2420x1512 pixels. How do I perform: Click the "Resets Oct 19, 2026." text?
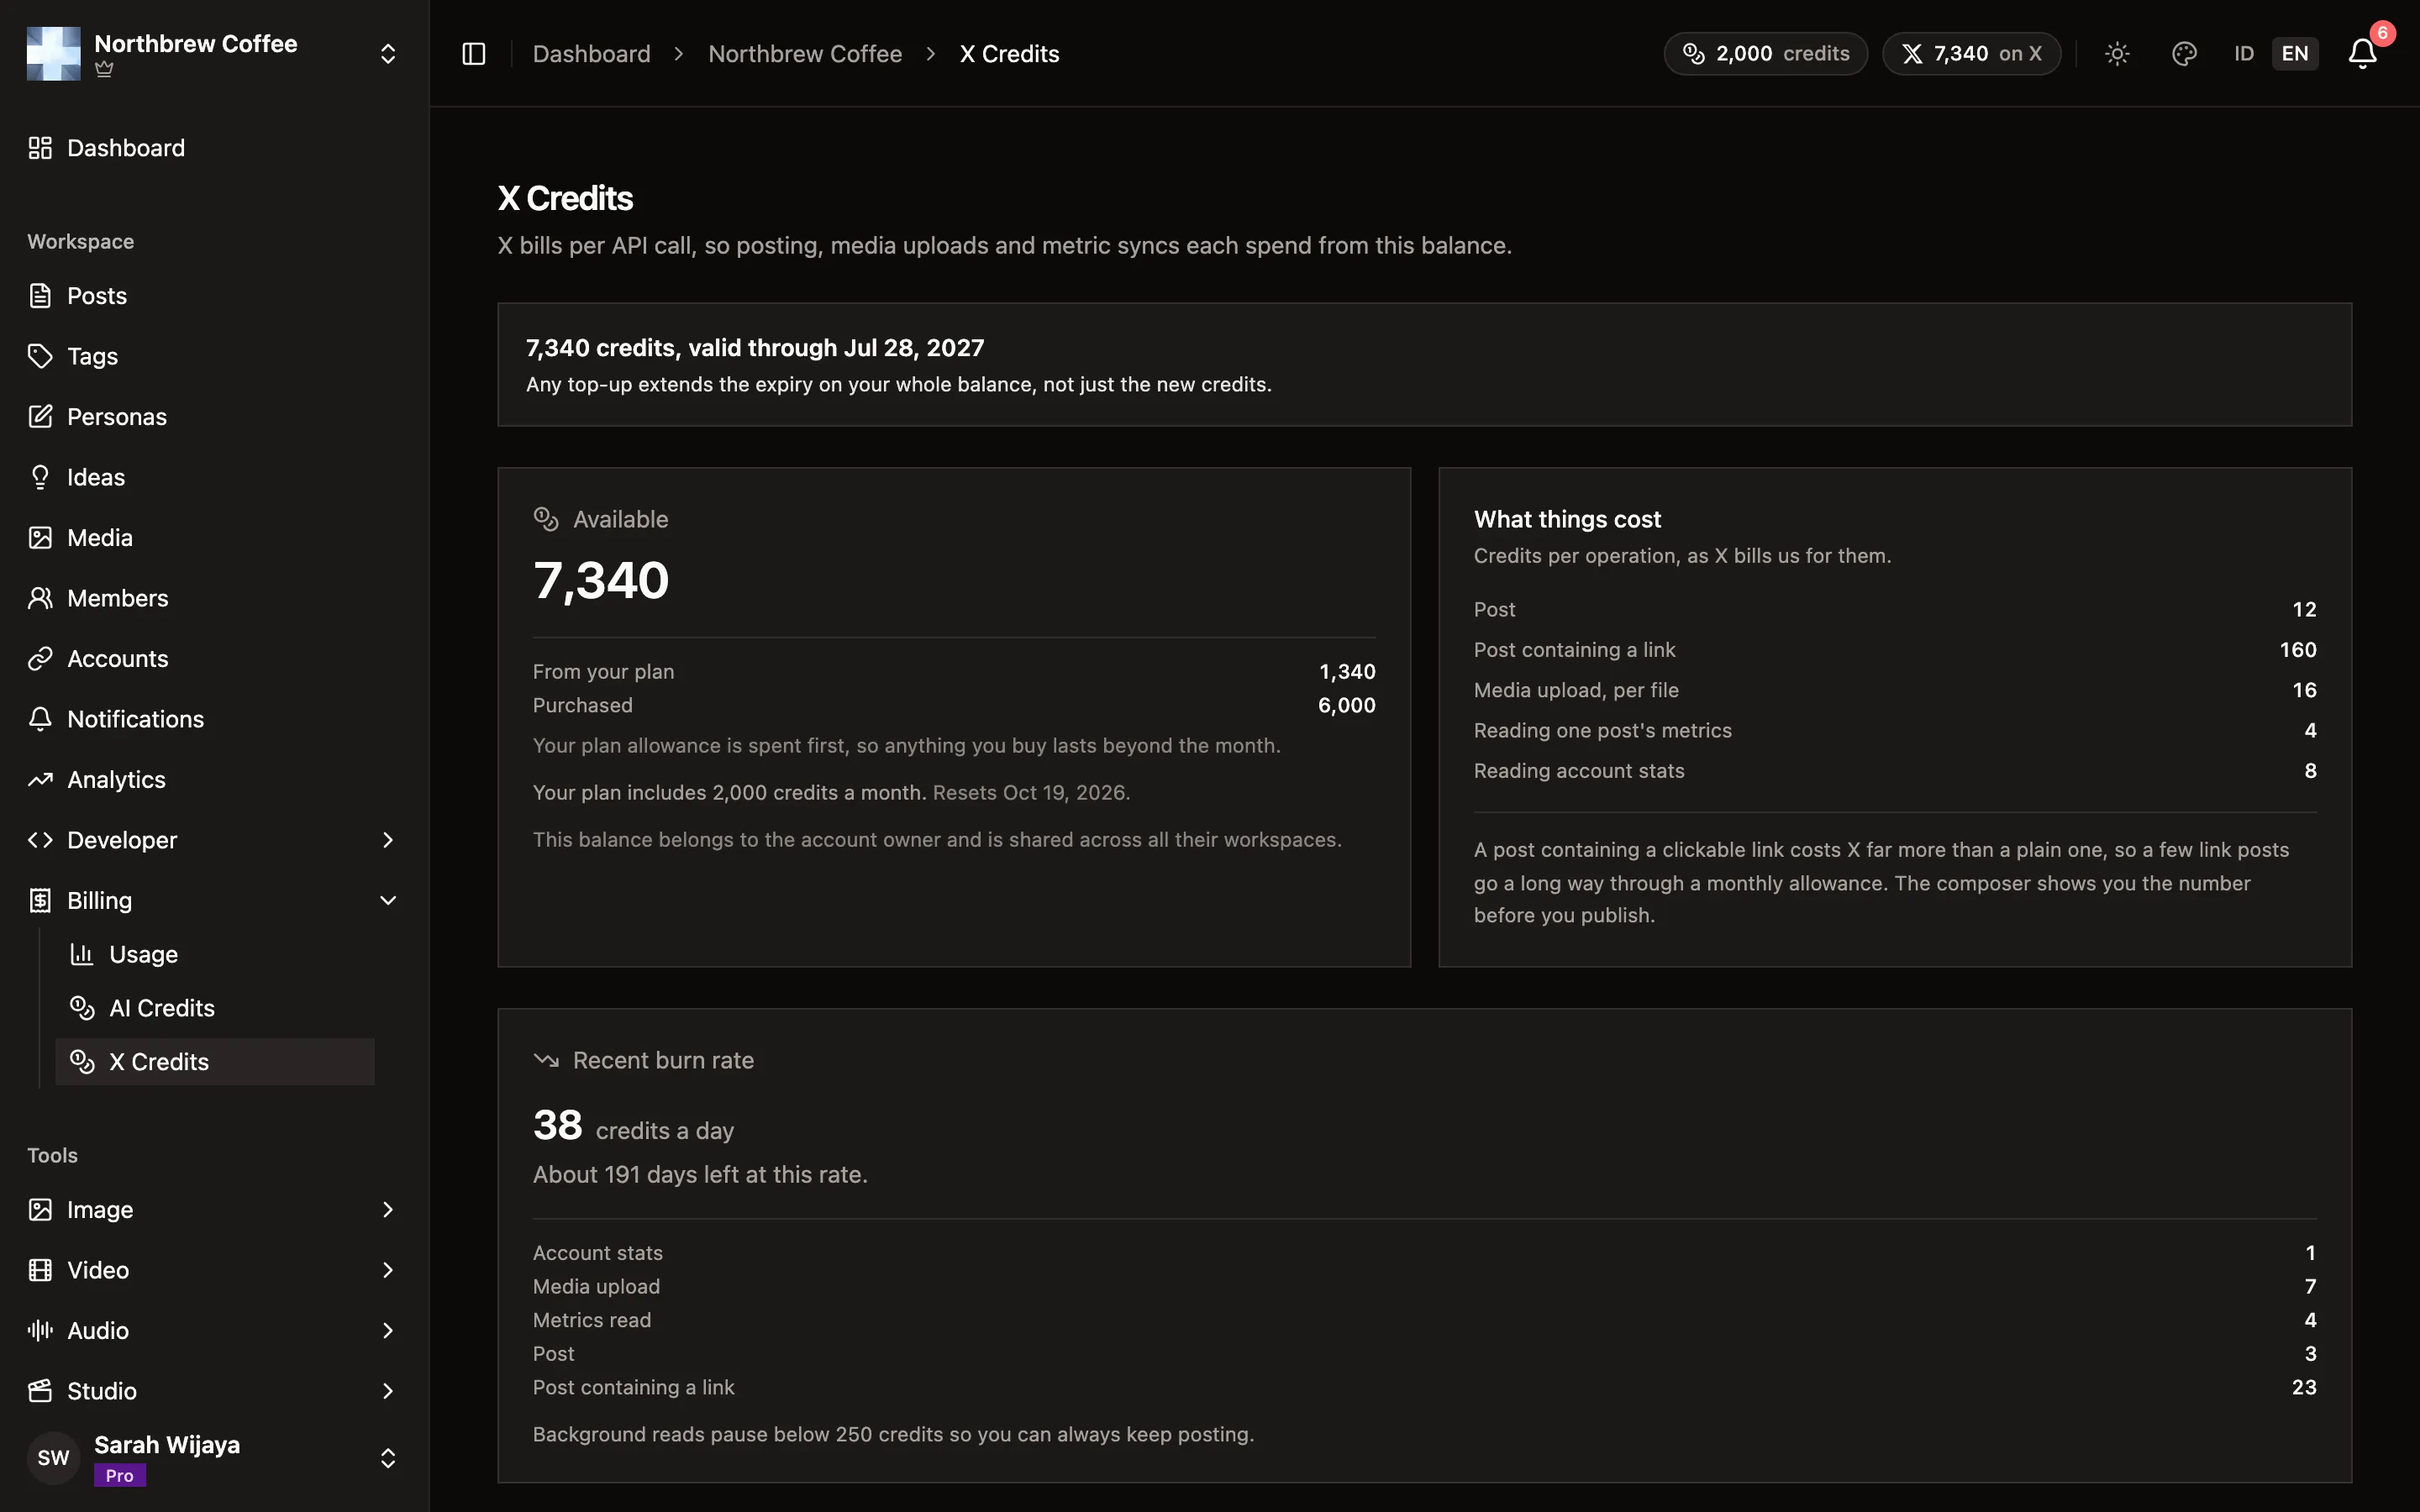coord(1031,793)
